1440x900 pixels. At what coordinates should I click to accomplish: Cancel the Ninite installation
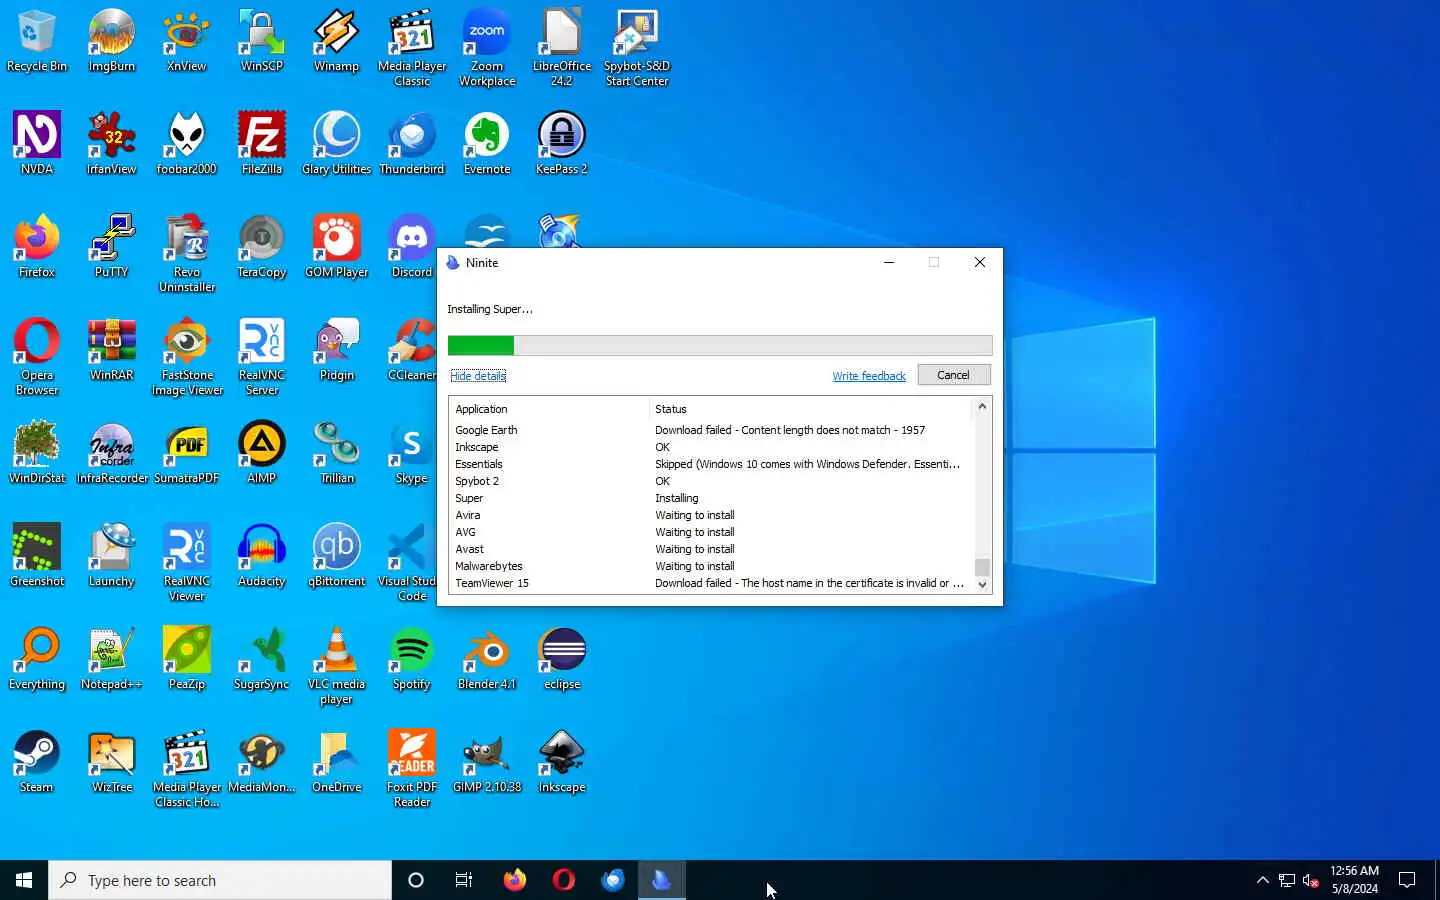[953, 375]
